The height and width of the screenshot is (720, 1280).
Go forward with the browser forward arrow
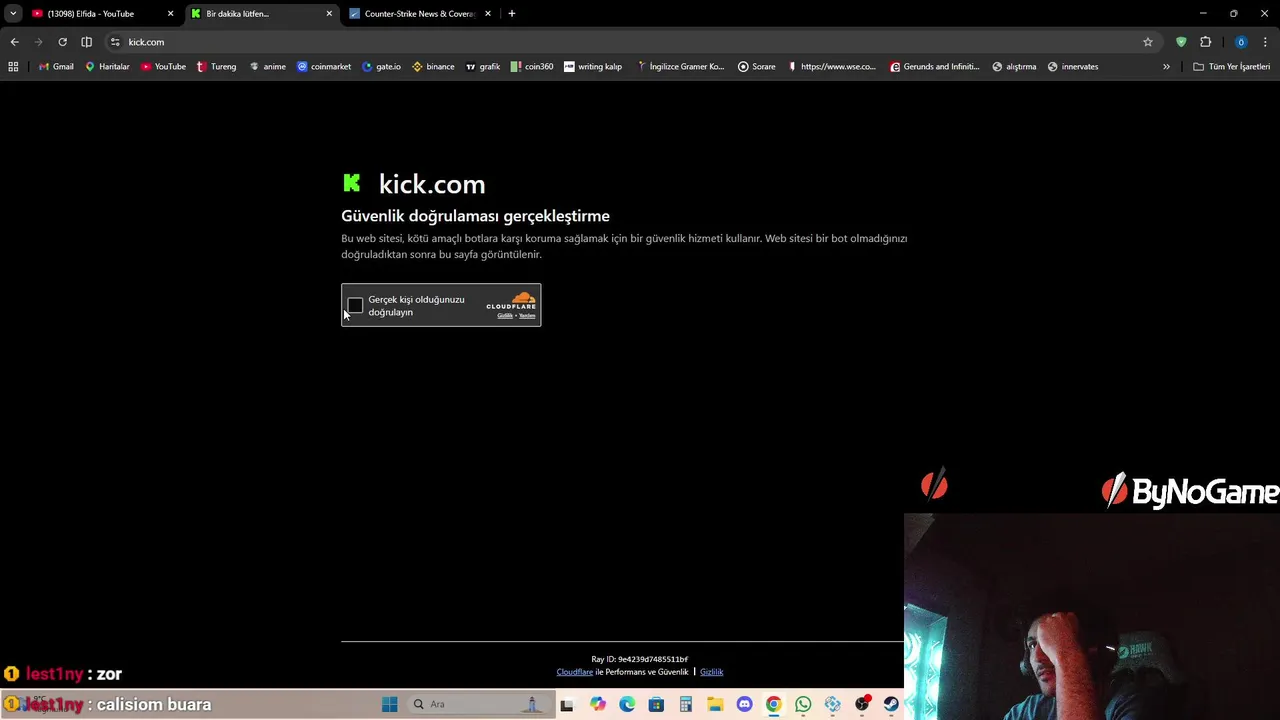tap(38, 42)
